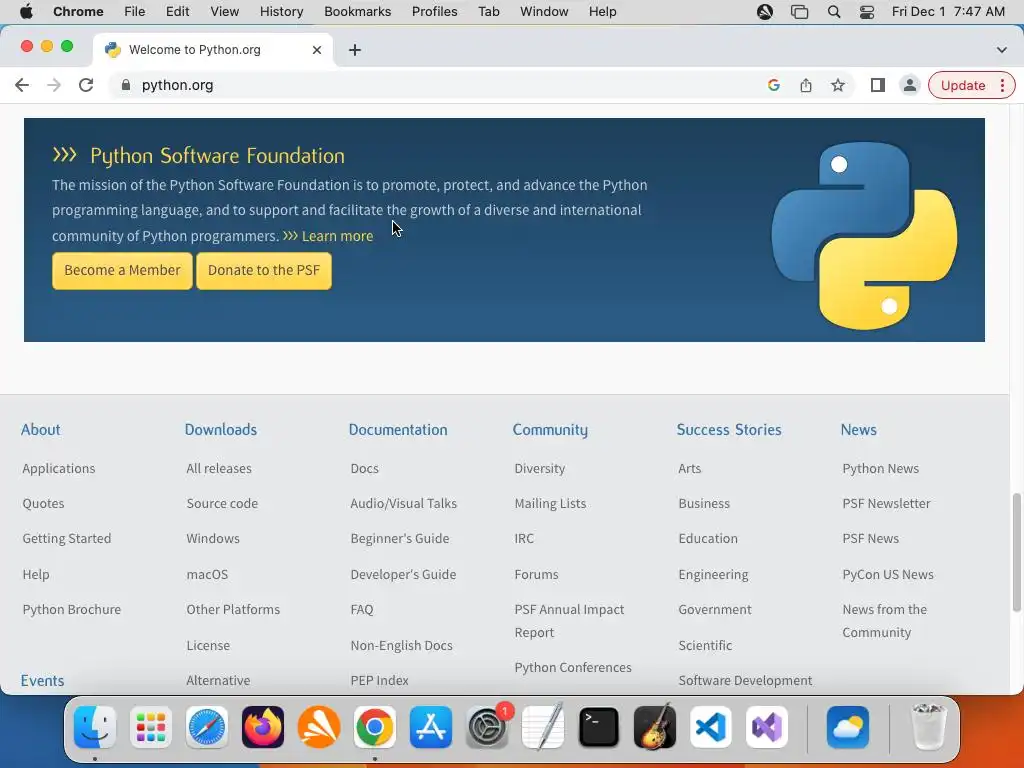The width and height of the screenshot is (1024, 768).
Task: Click the page vertical scrollbar thumb
Action: click(x=1016, y=552)
